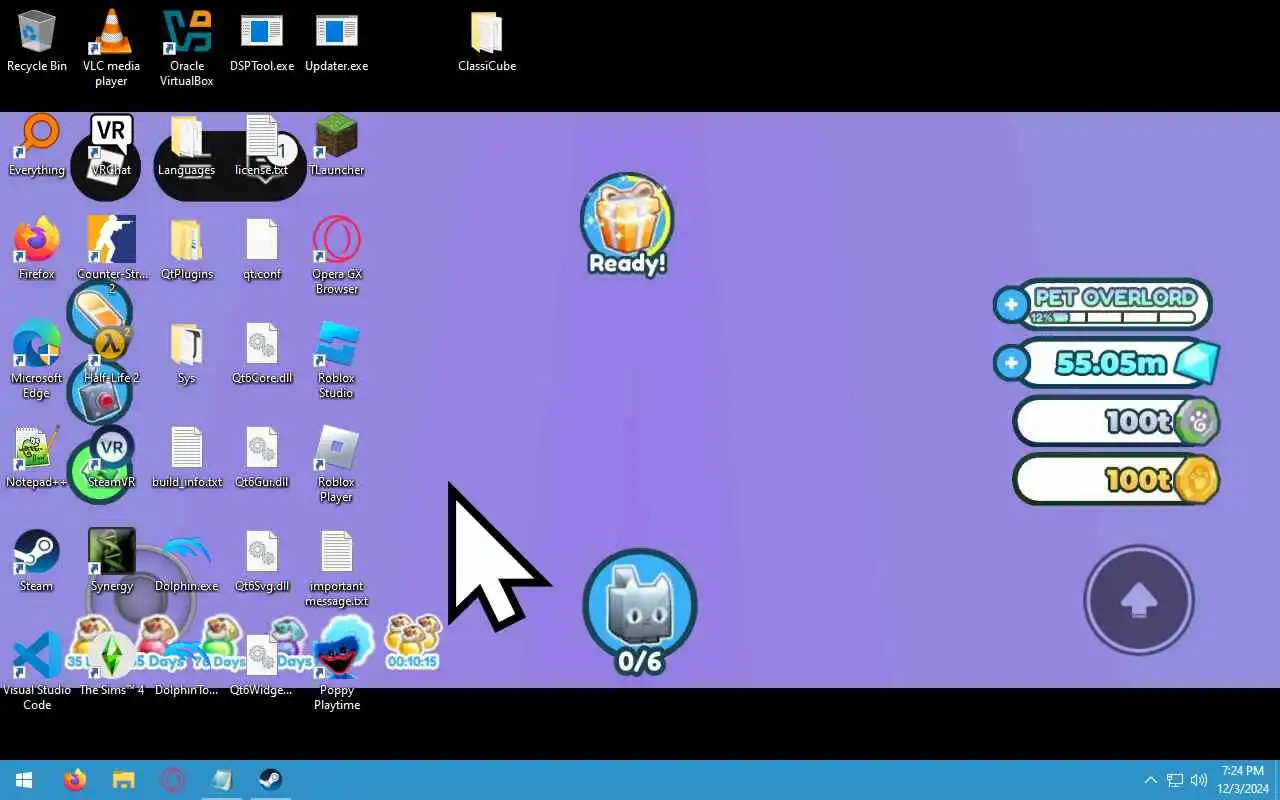The image size is (1280, 800).
Task: Open the volume control tray icon
Action: tap(1199, 780)
